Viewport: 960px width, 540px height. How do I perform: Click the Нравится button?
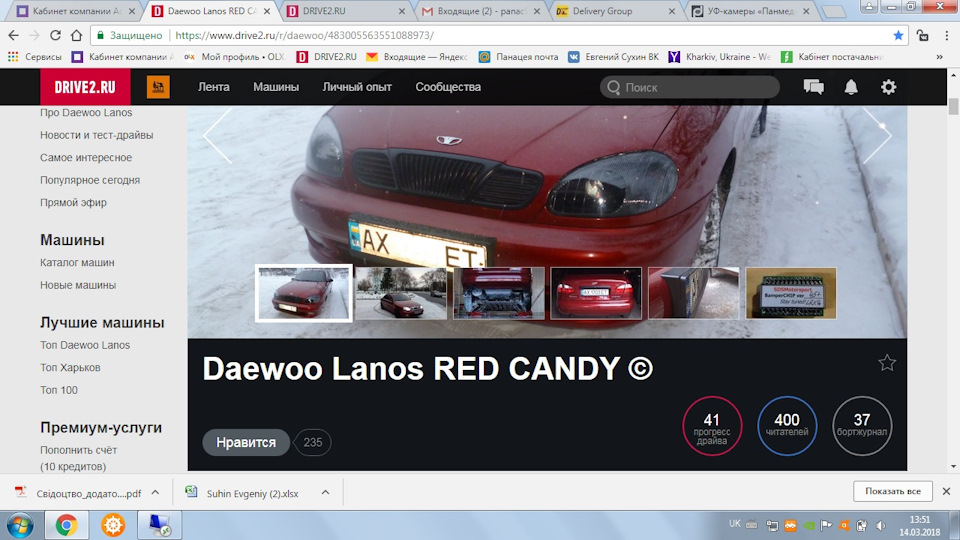246,442
